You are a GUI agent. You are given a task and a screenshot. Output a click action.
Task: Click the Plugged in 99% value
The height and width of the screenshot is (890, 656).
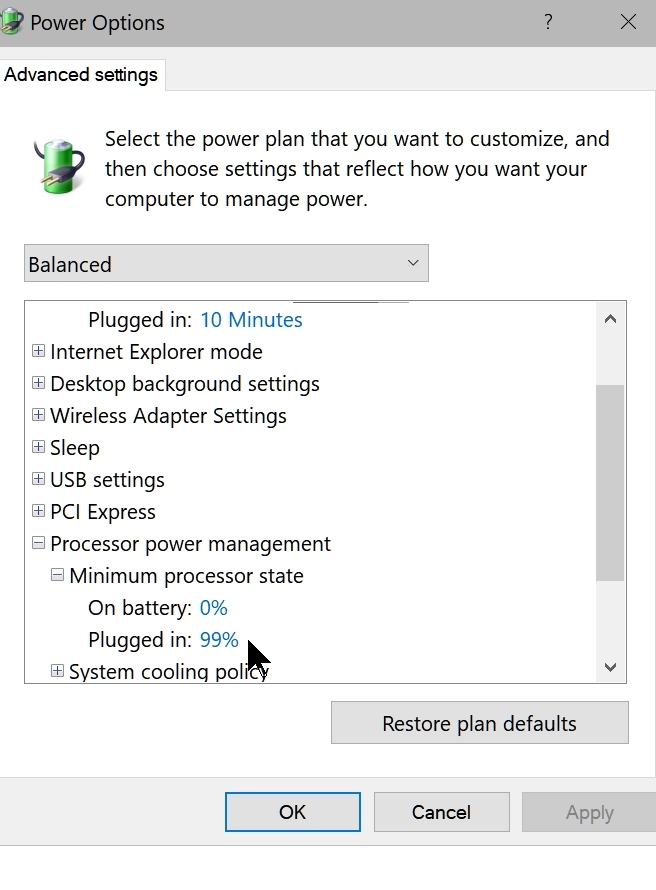(x=219, y=639)
